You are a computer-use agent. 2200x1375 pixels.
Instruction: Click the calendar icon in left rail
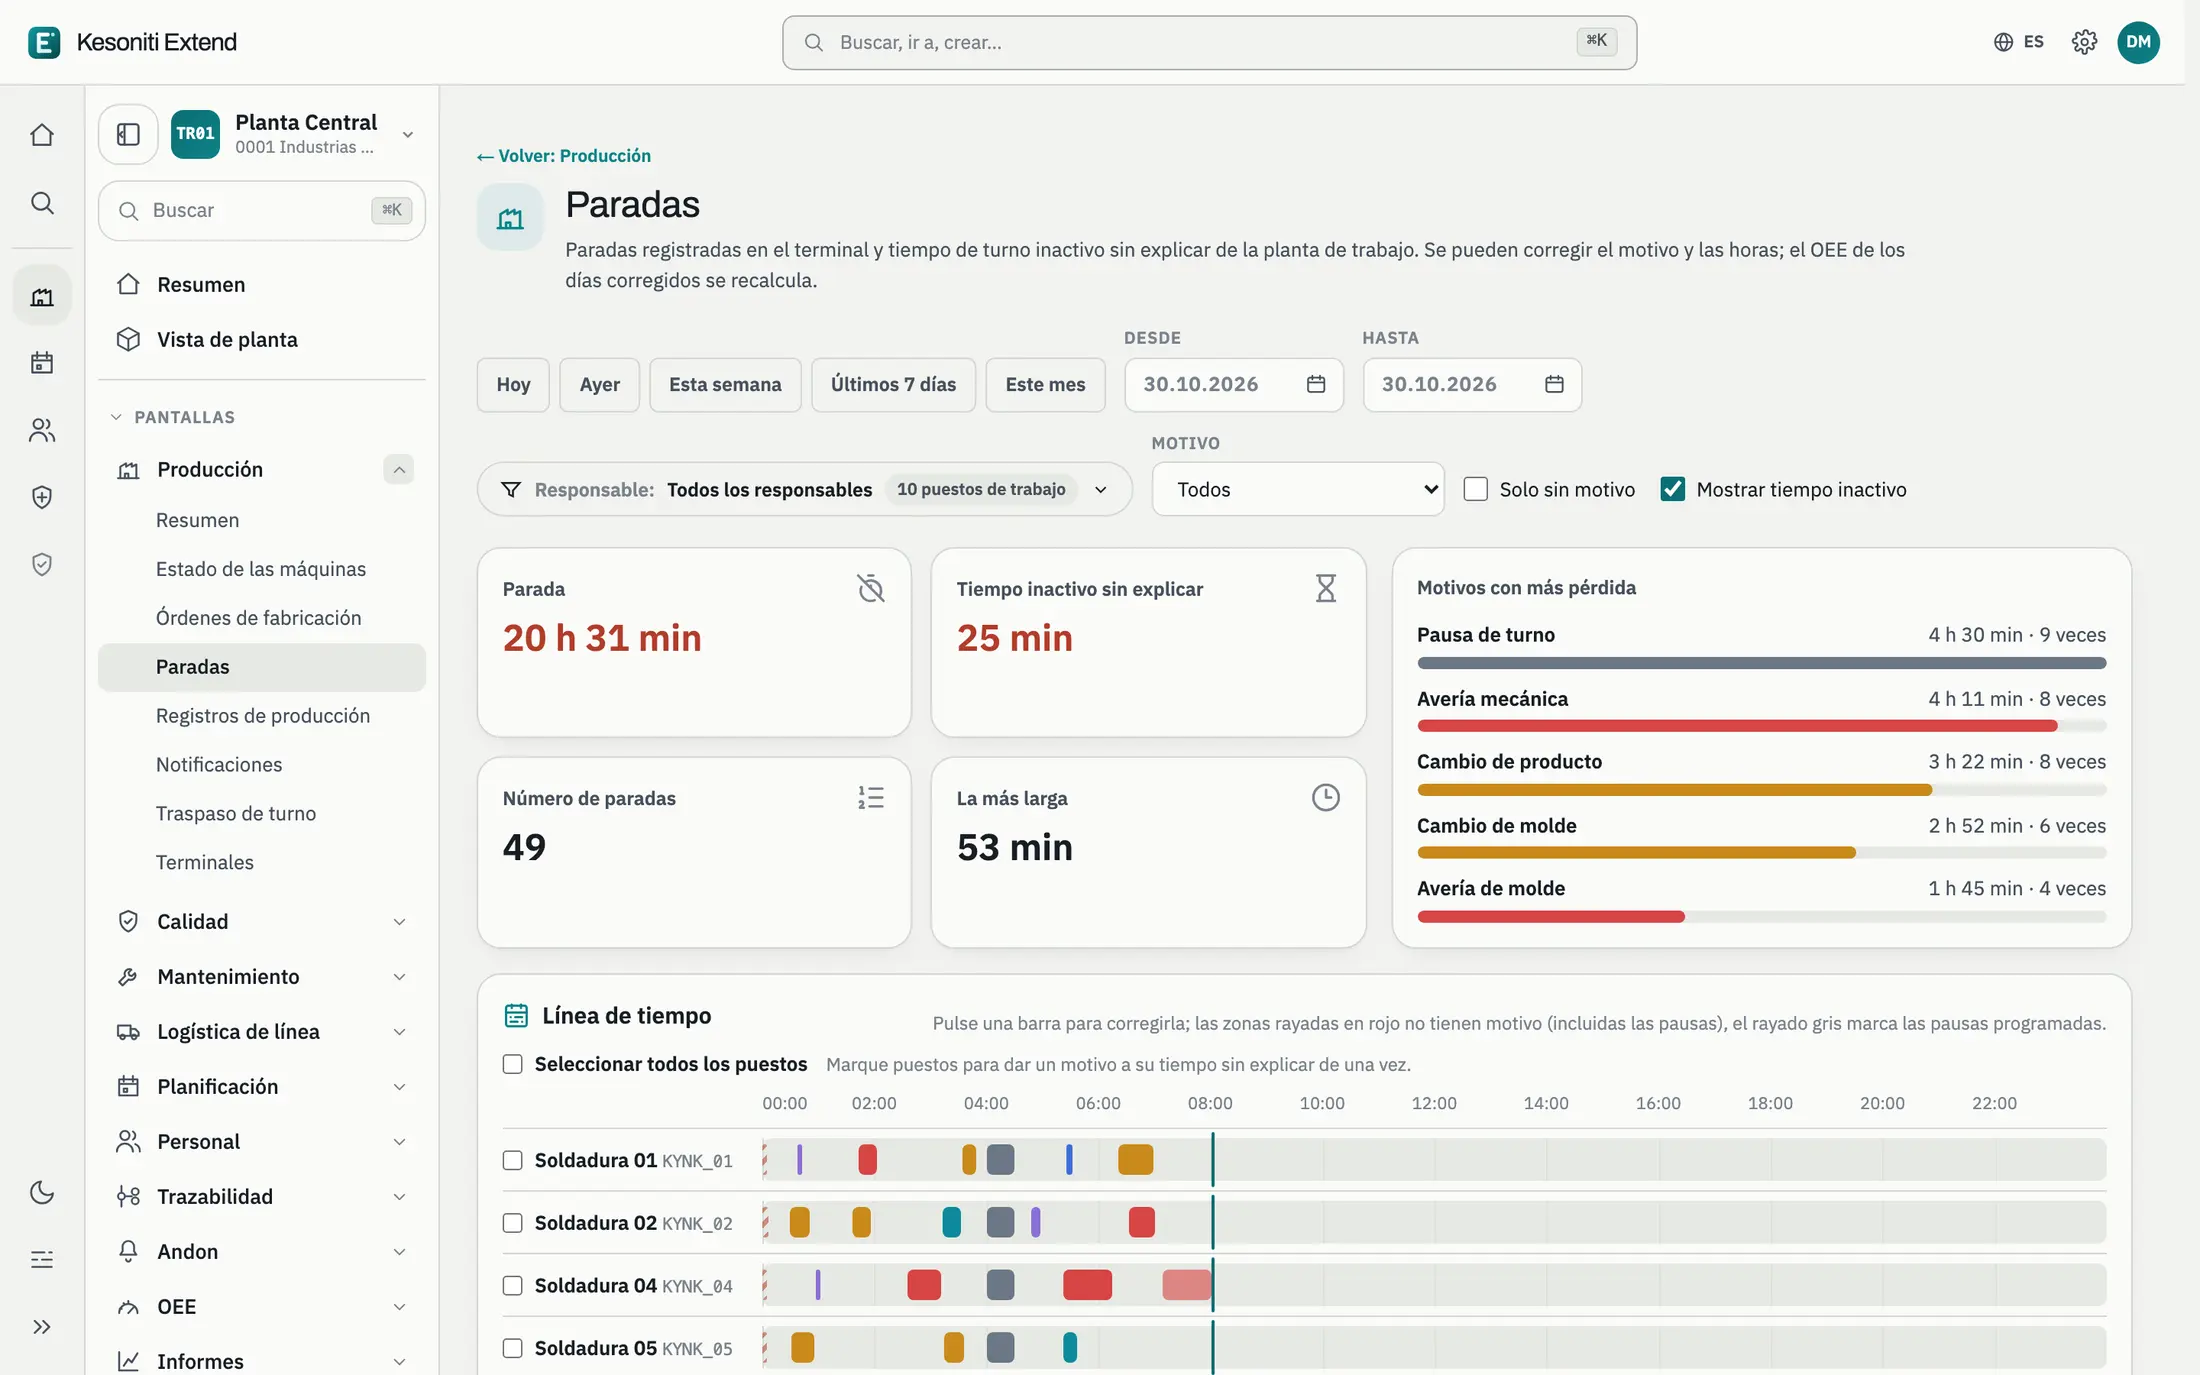pos(42,362)
